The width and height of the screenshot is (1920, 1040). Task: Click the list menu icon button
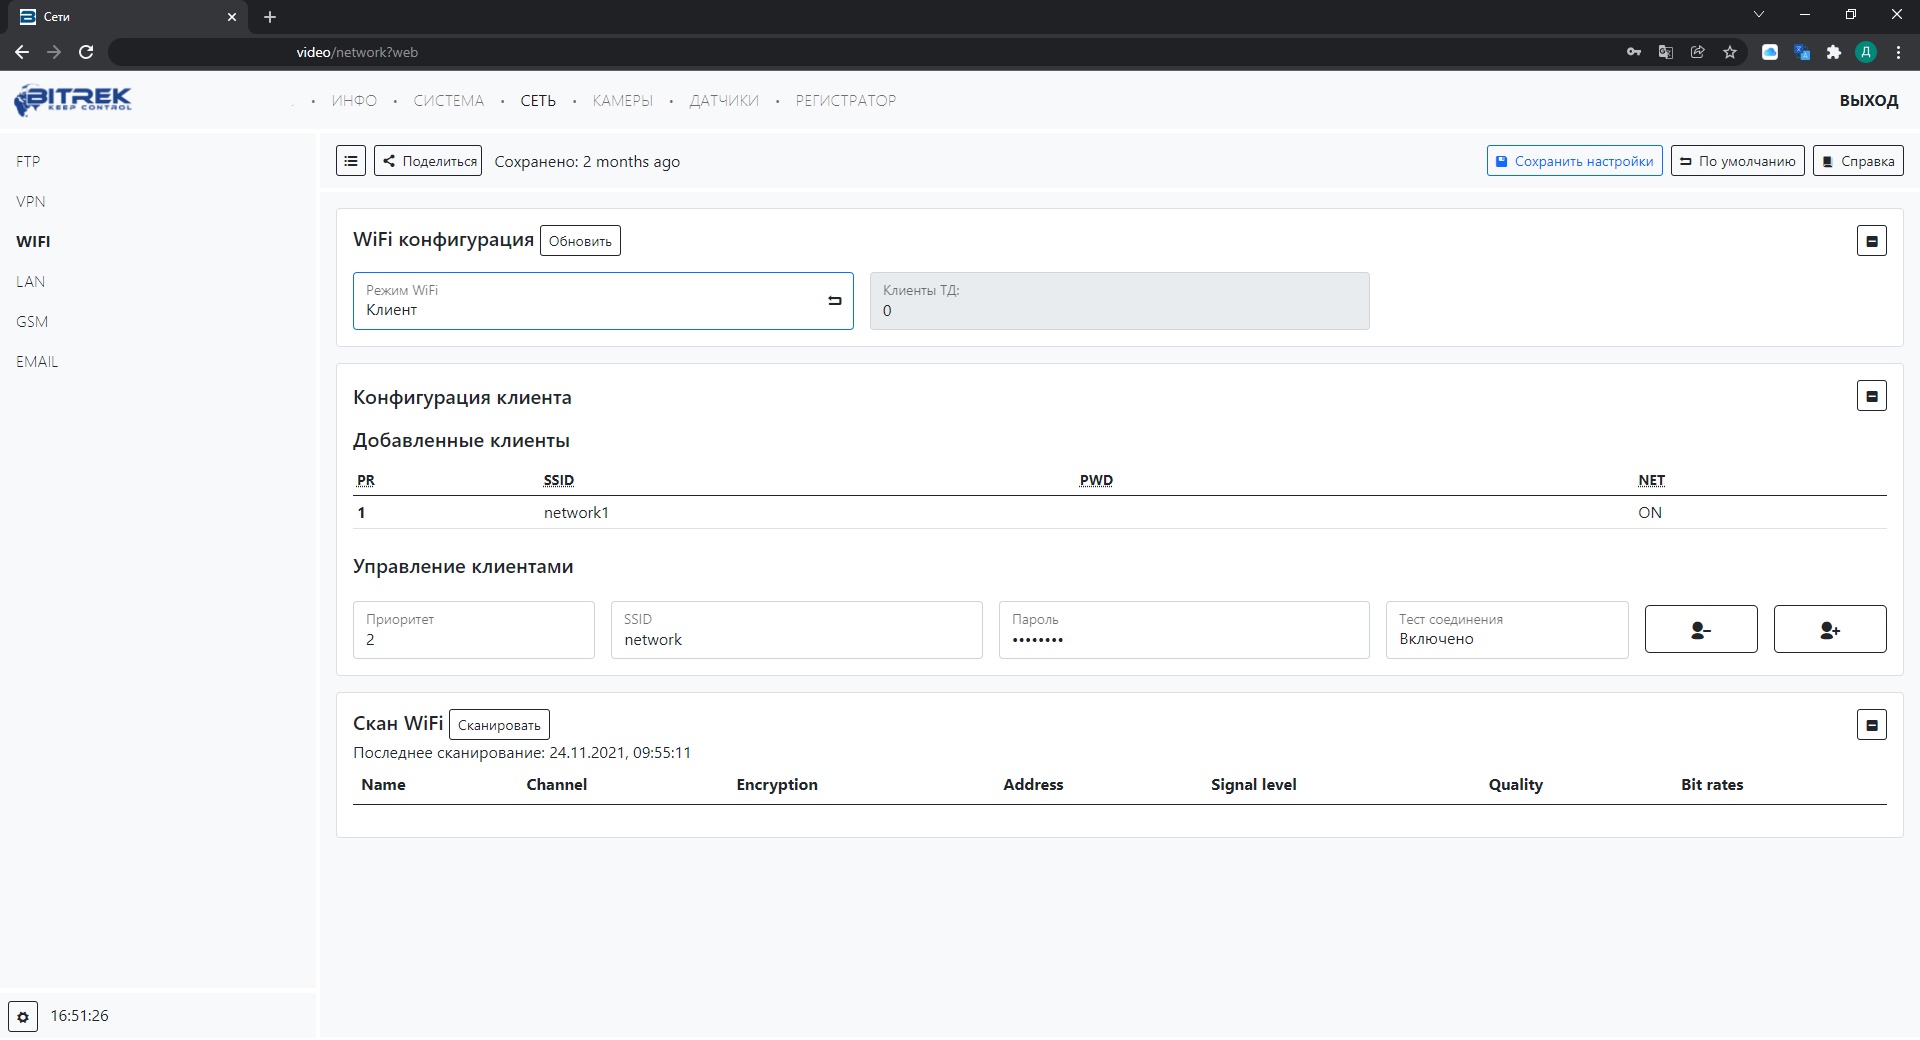(x=350, y=161)
